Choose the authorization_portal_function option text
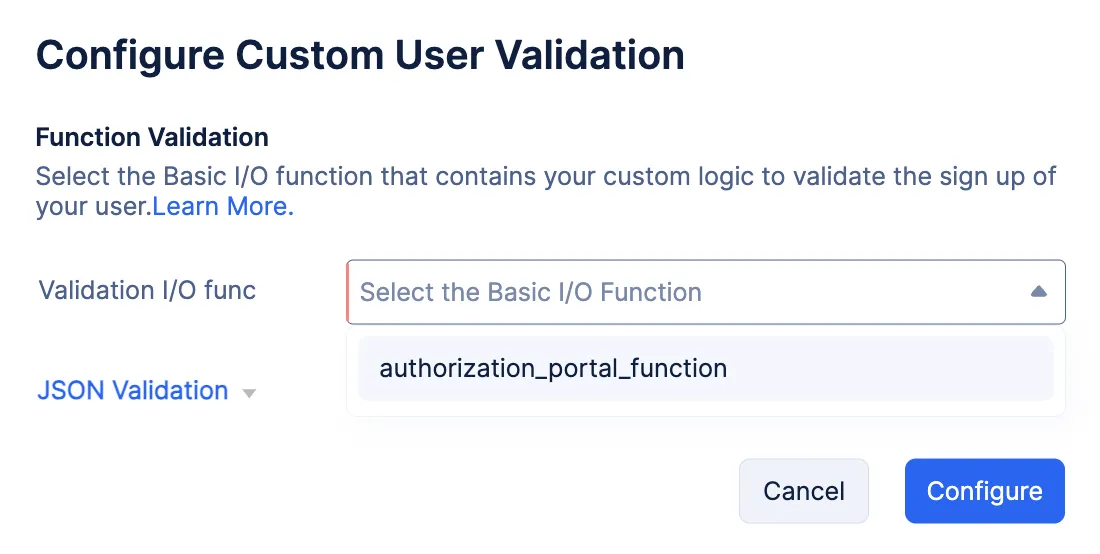Screen dimensions: 1100x554 tap(553, 368)
